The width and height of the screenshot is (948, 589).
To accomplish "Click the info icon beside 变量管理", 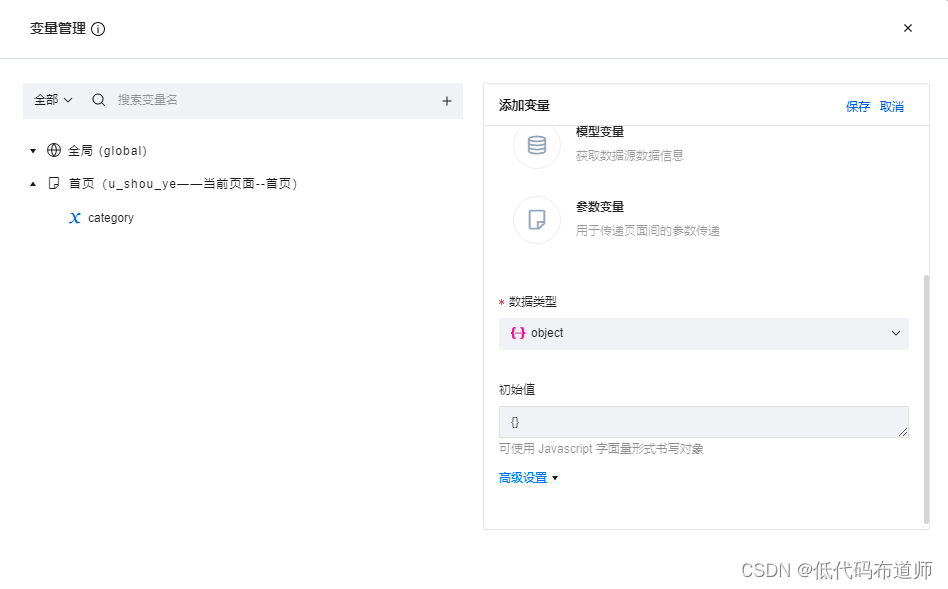I will point(98,29).
